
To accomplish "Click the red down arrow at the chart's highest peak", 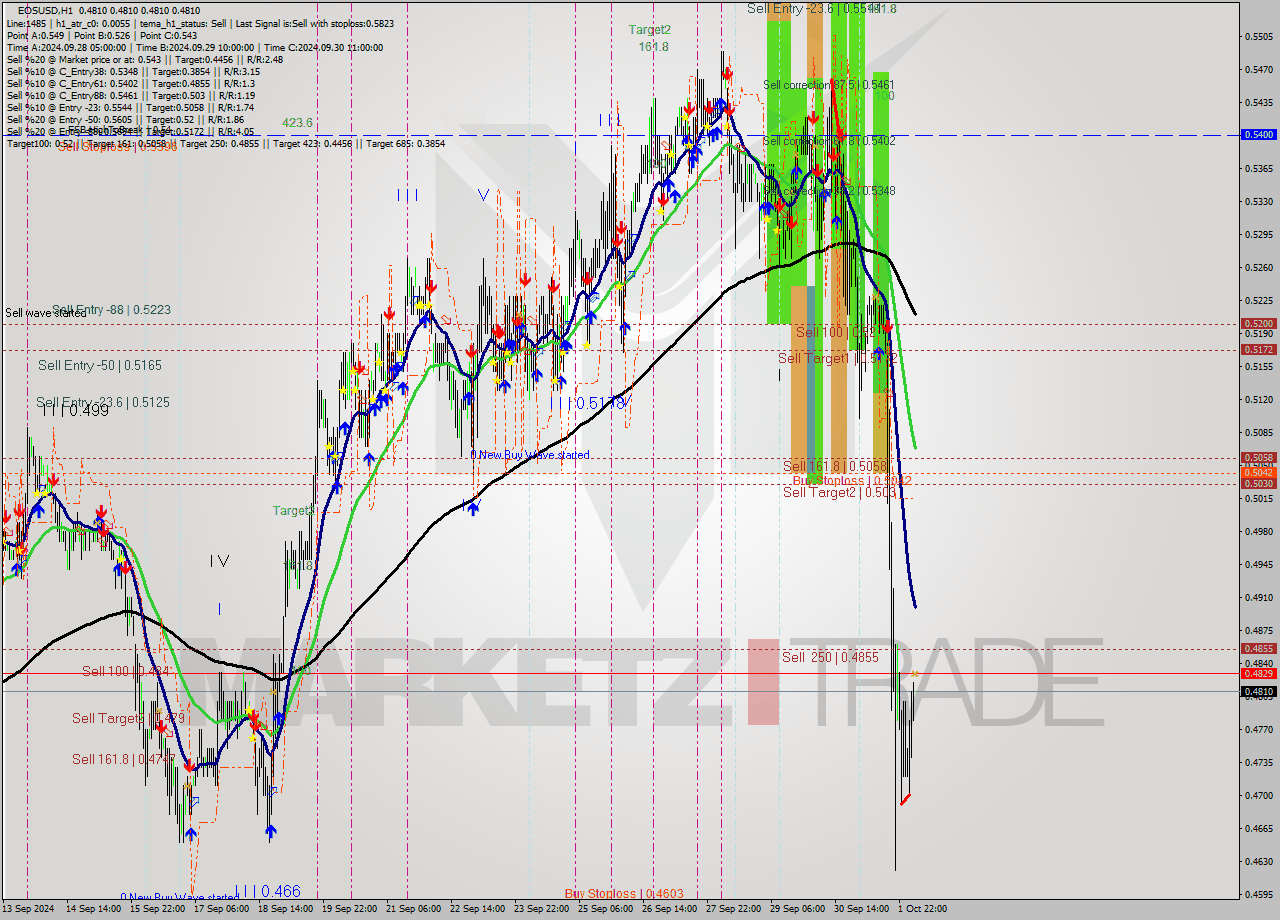I will pos(727,74).
